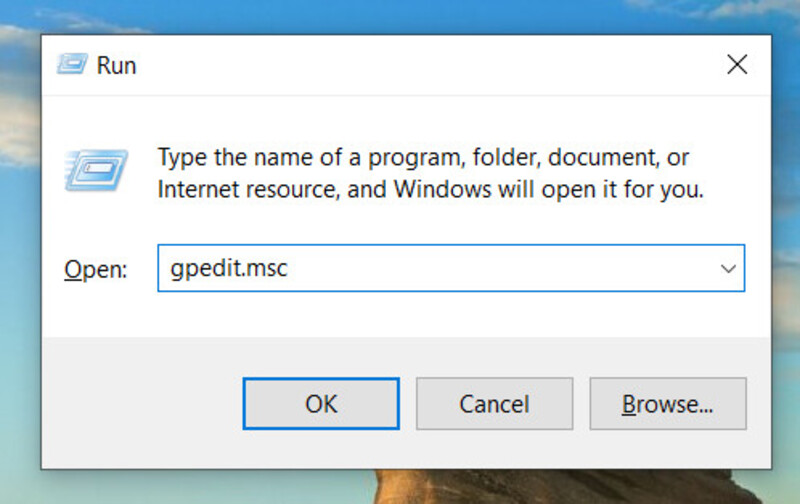
Task: Expand the Open combo box dropdown arrow
Action: click(x=728, y=268)
